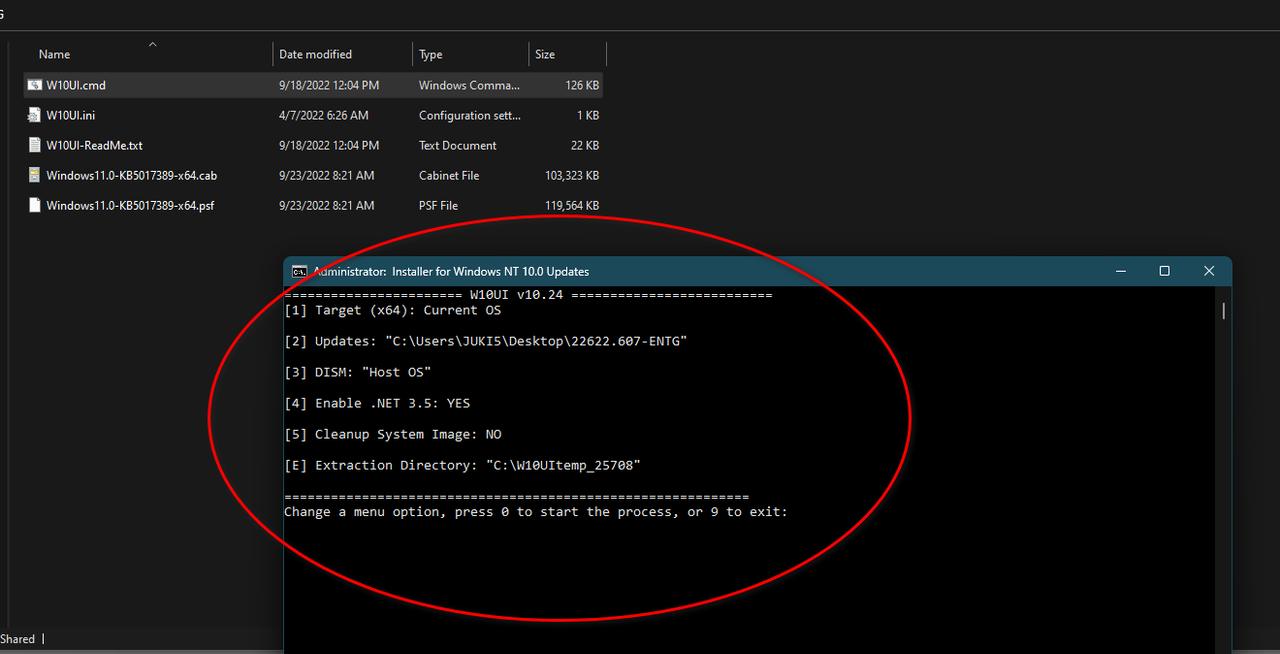Click the console title bar text

[451, 271]
